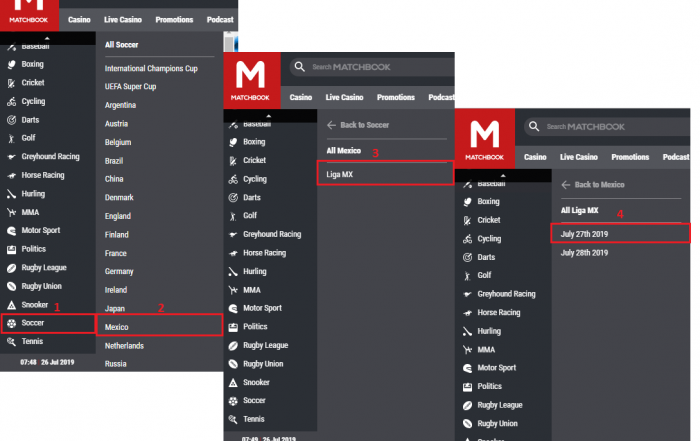Click the Darts icon in the middle panel sidebar
This screenshot has height=441, width=700.
[233, 198]
